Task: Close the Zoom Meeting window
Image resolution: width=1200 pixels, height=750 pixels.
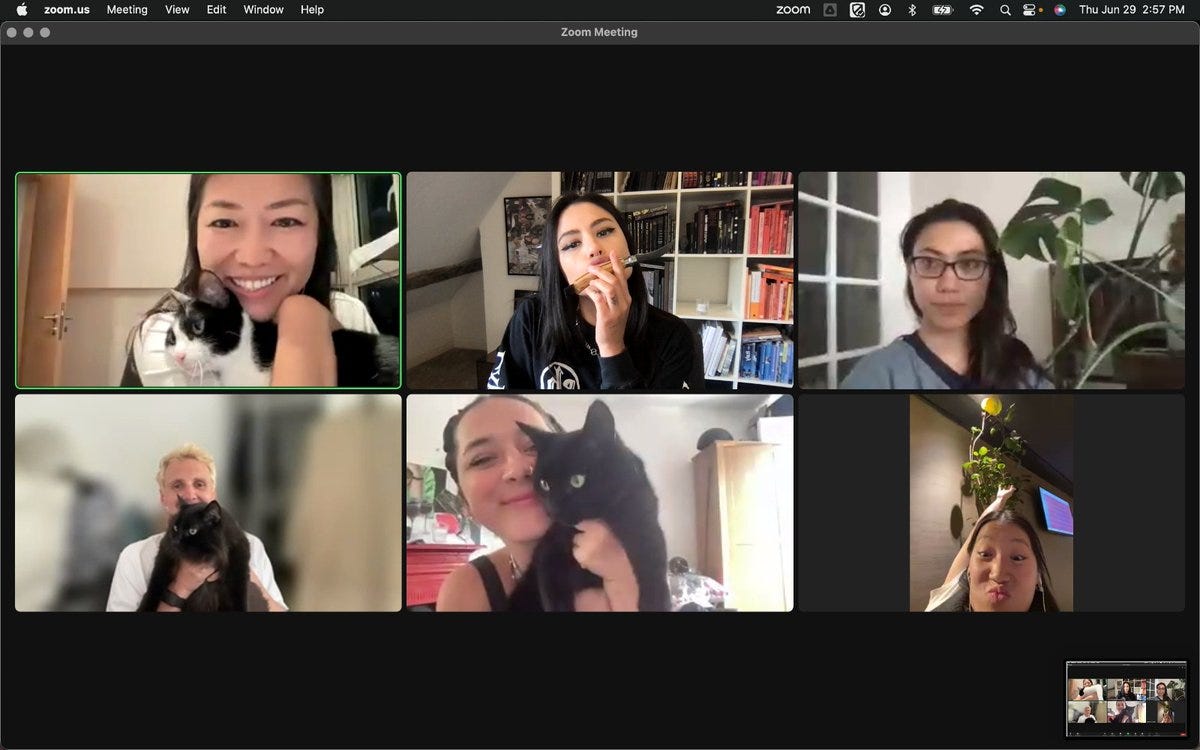Action: (x=12, y=32)
